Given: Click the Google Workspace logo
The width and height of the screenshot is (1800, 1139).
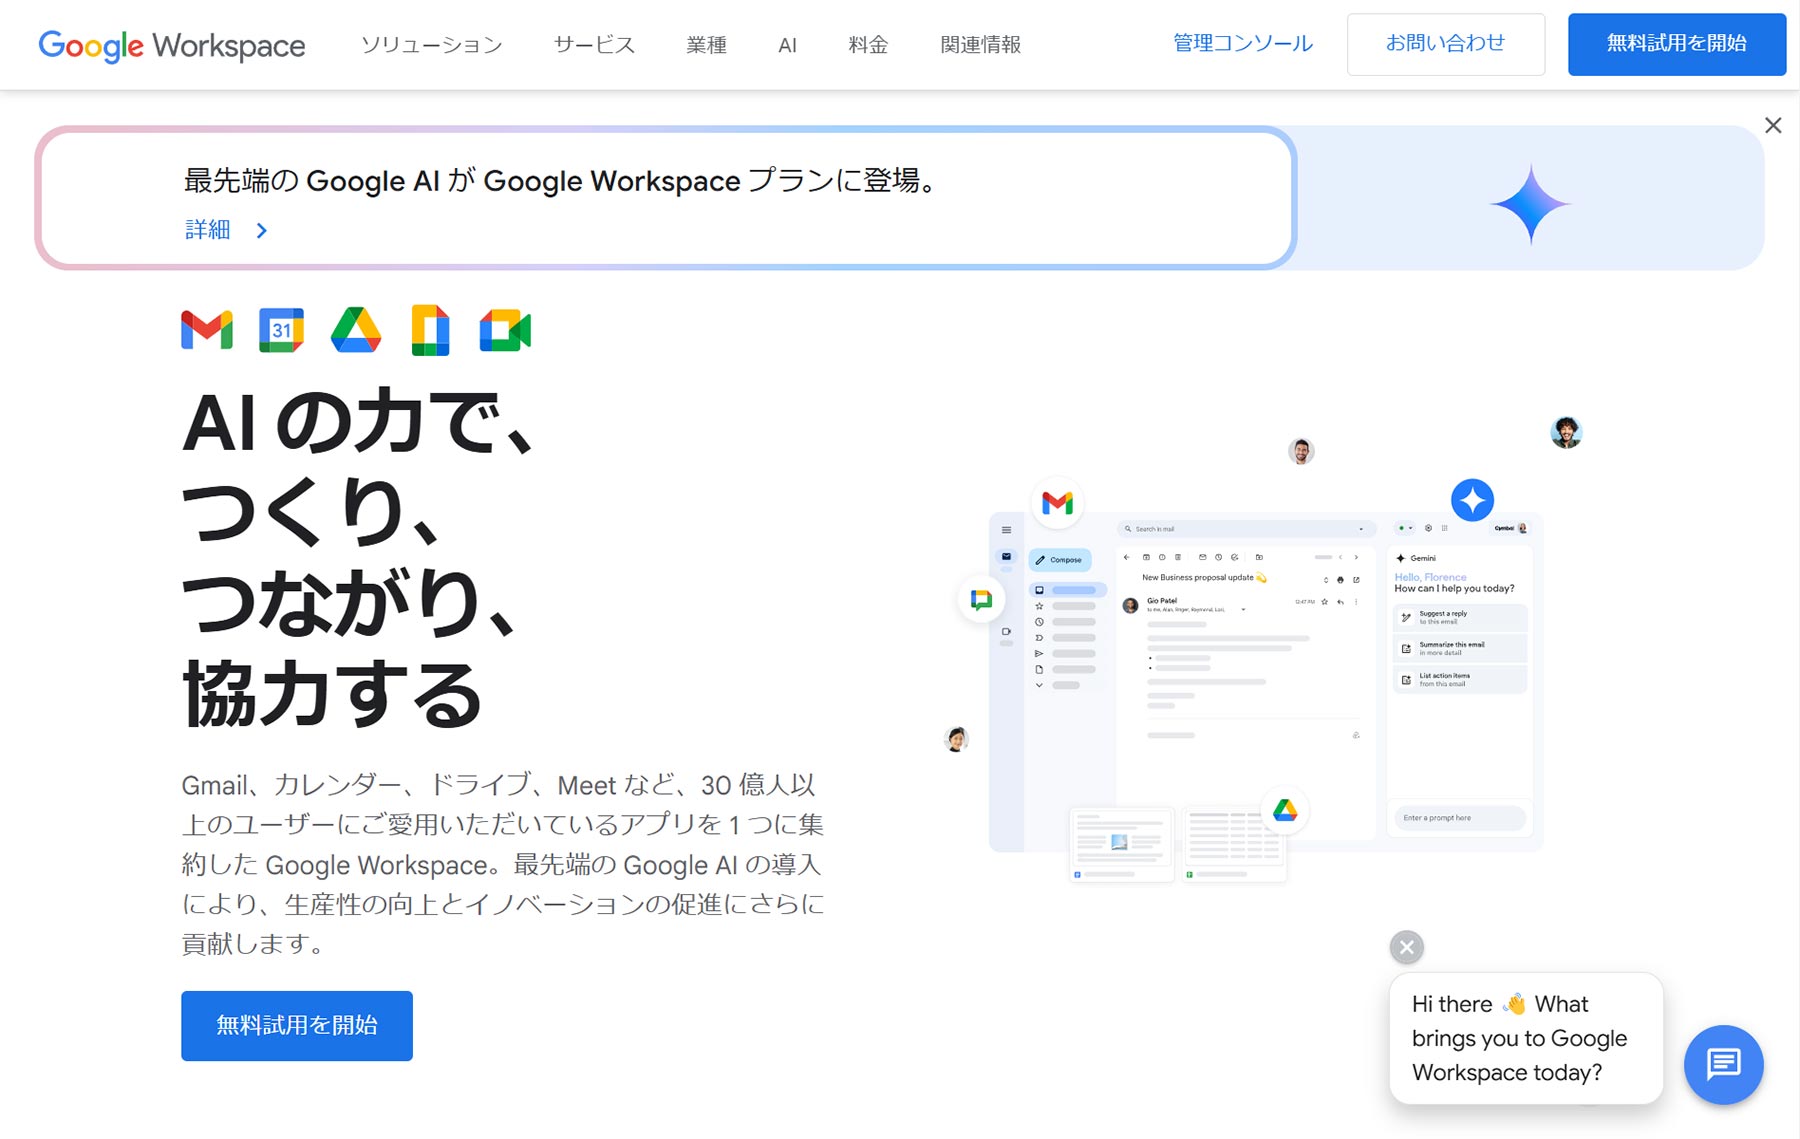Looking at the screenshot, I should tap(171, 45).
